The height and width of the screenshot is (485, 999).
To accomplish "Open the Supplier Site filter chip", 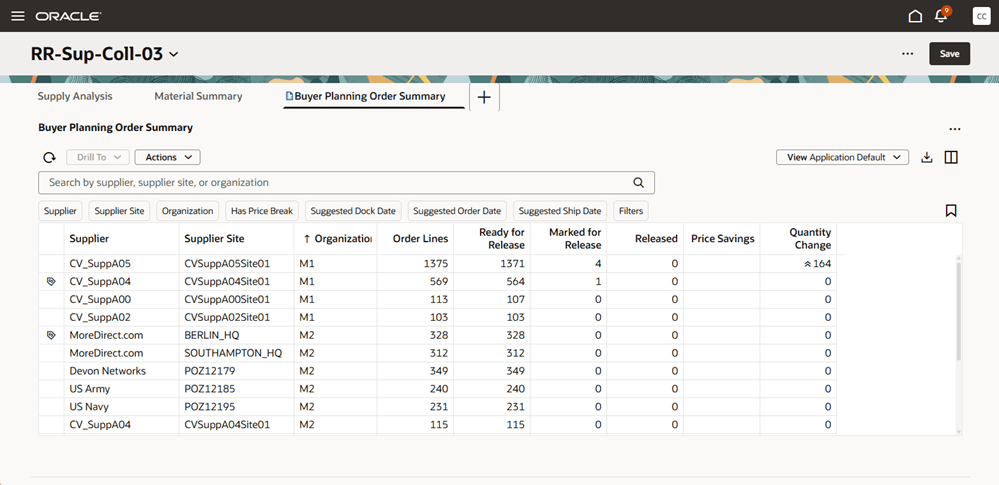I will pos(119,211).
